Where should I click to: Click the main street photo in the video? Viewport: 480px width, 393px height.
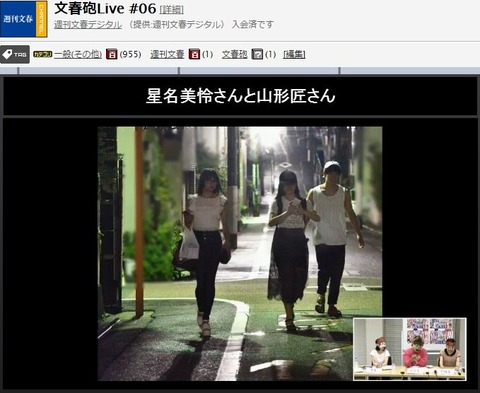(x=240, y=253)
